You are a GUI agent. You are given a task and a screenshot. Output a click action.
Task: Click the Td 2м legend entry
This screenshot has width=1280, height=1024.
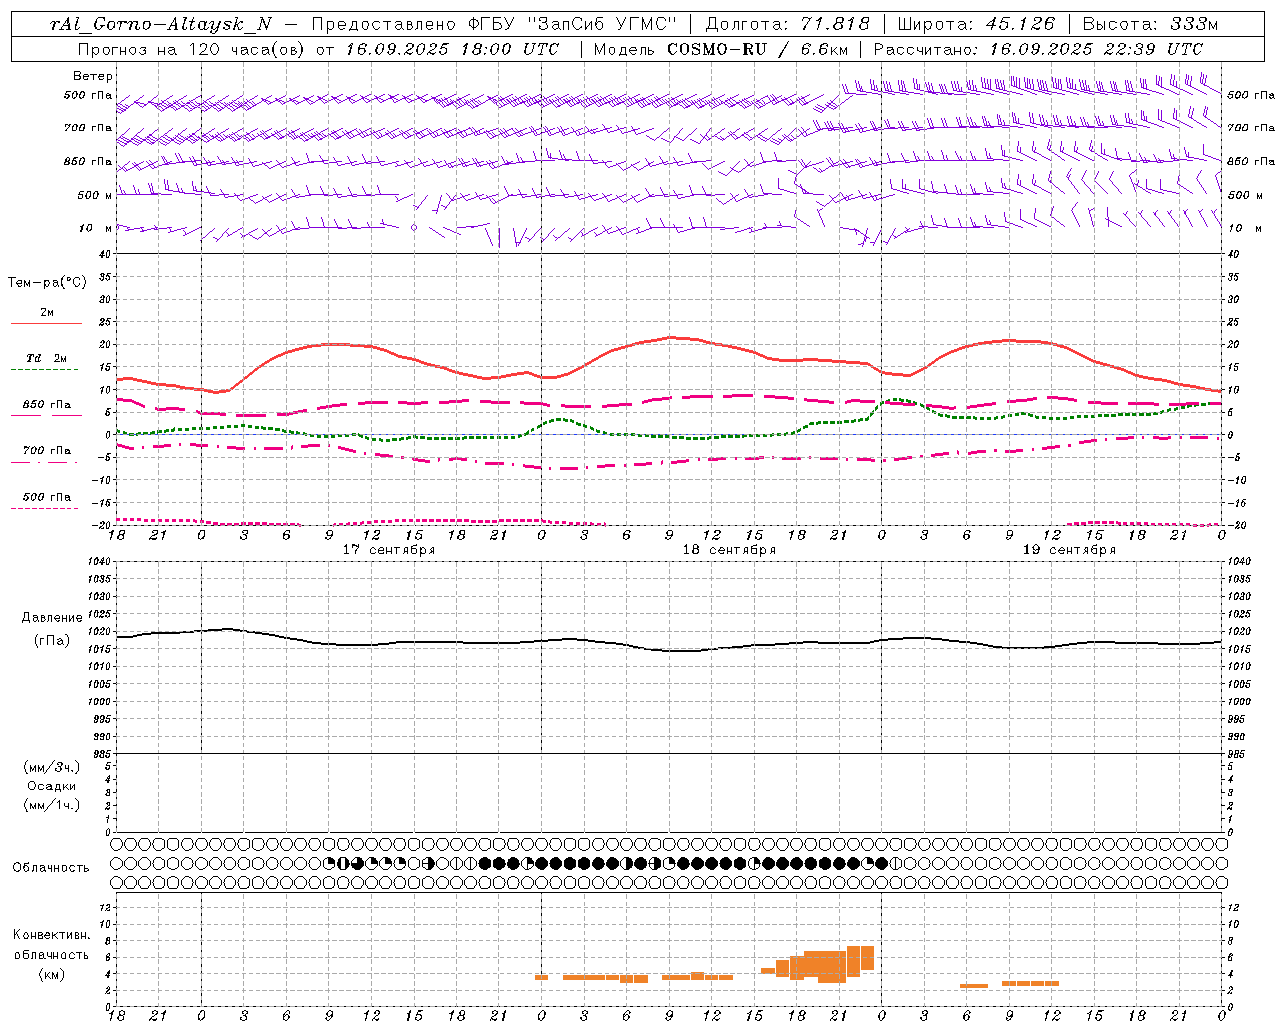pos(46,358)
